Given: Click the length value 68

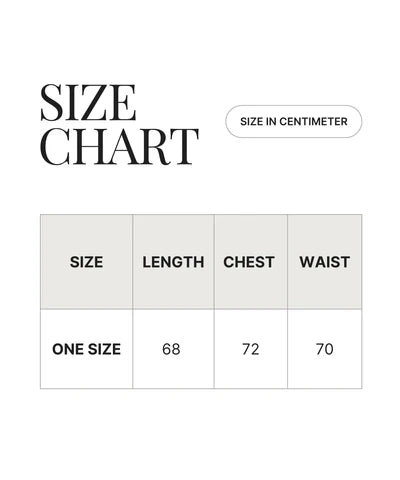Looking at the screenshot, I should [x=171, y=349].
